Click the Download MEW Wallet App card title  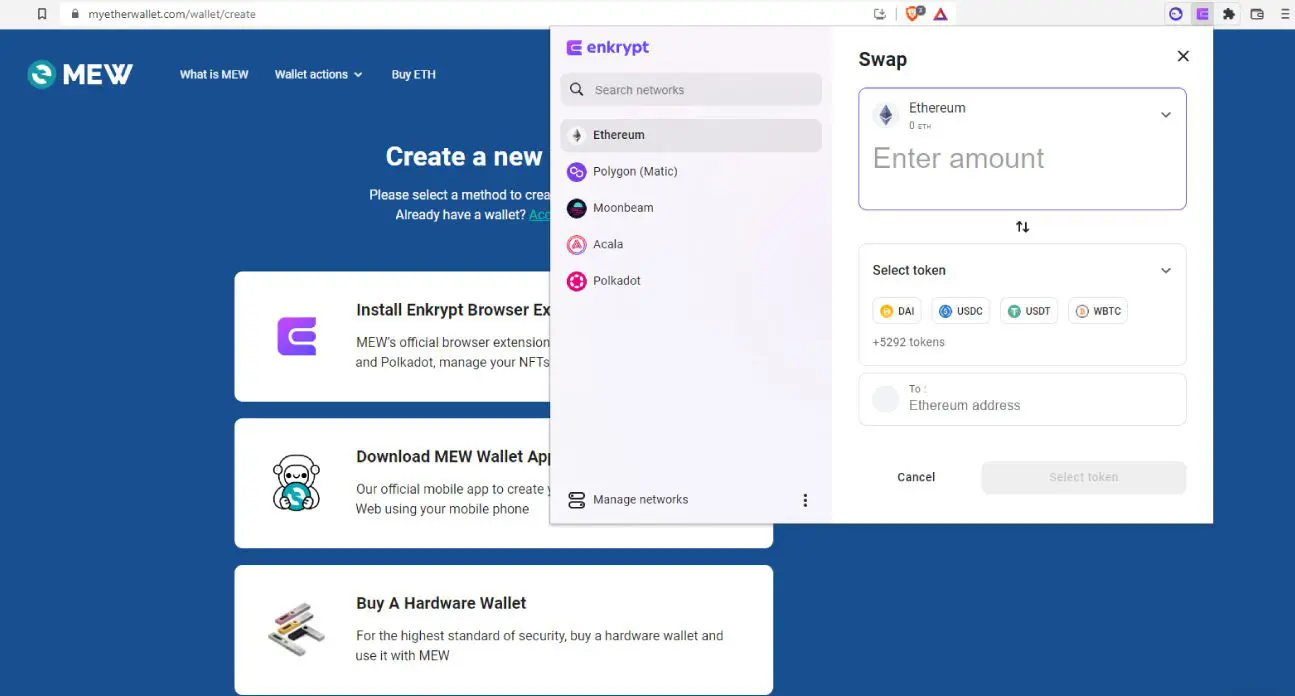(453, 456)
